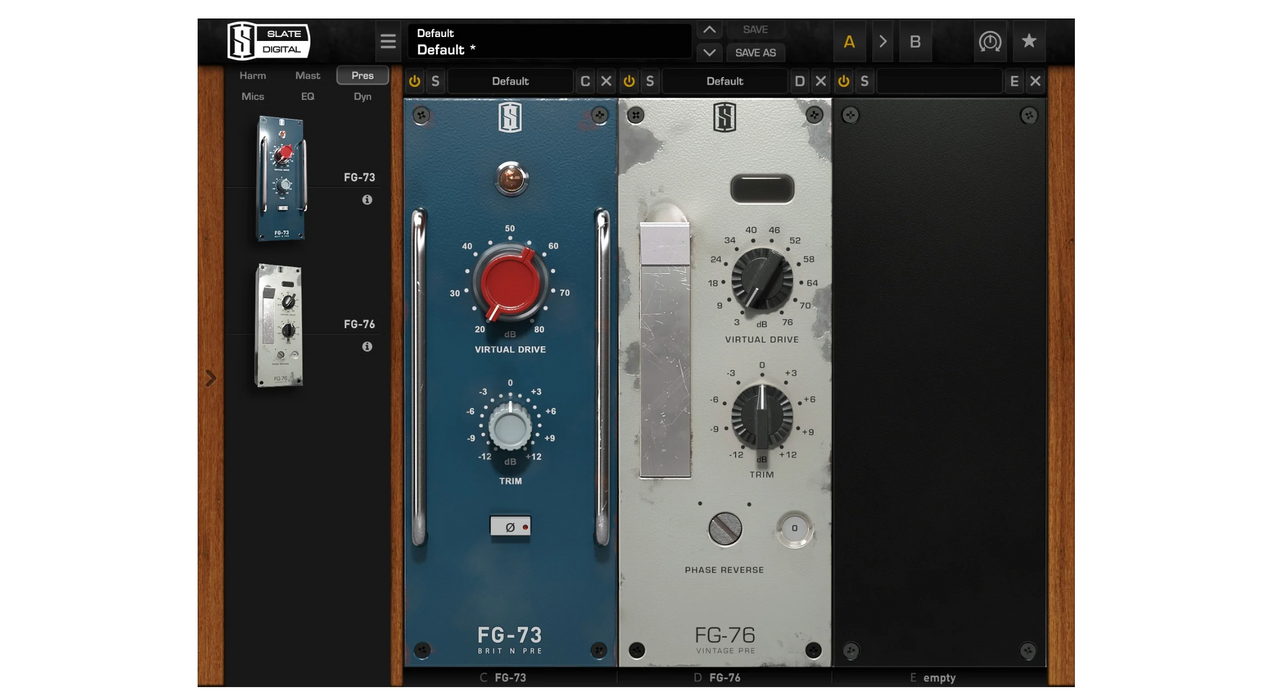Remove module in slot D
The image size is (1277, 700).
tap(821, 81)
